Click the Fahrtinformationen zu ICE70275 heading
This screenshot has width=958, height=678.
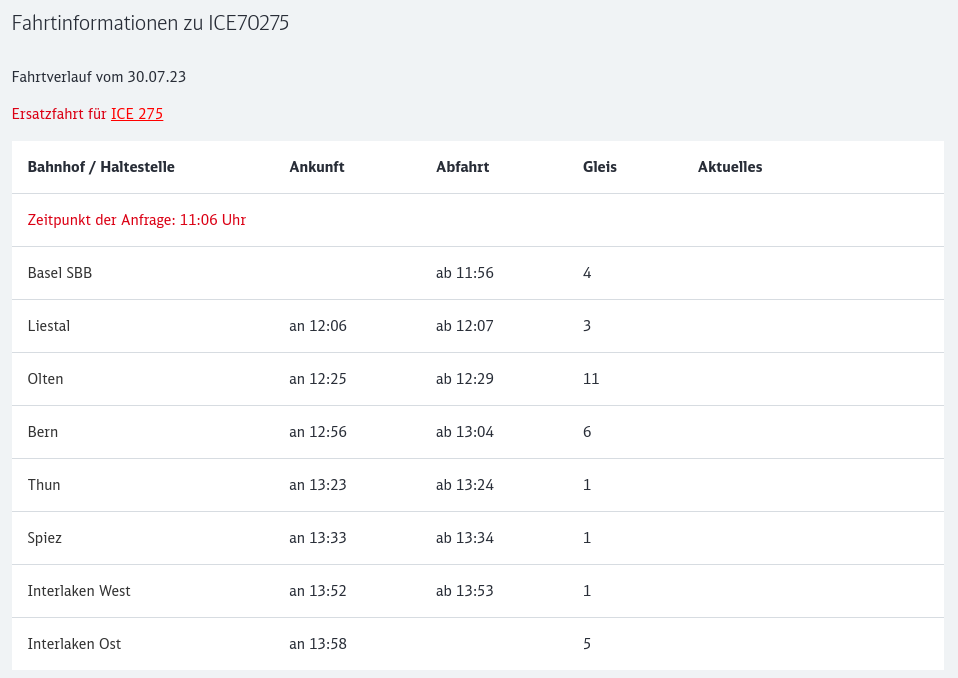150,24
